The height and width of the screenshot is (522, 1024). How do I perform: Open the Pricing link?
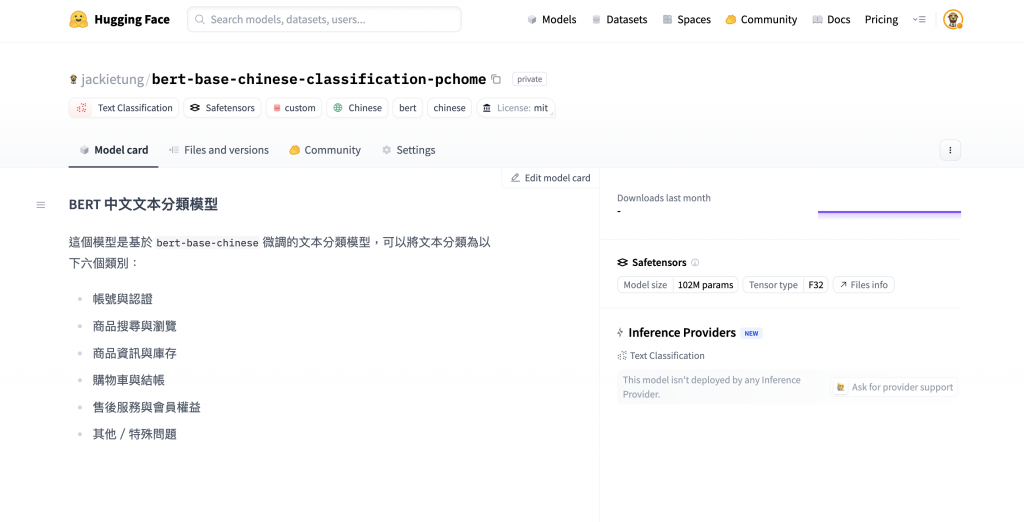tap(881, 20)
